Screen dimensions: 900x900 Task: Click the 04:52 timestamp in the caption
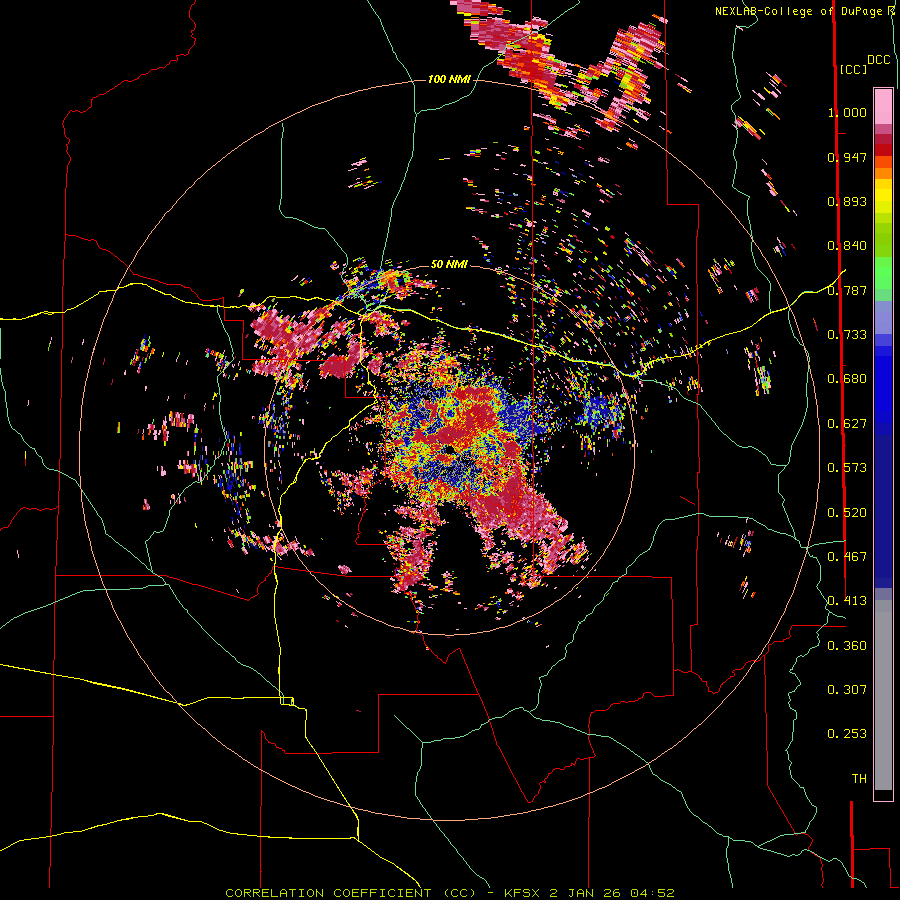(x=652, y=893)
